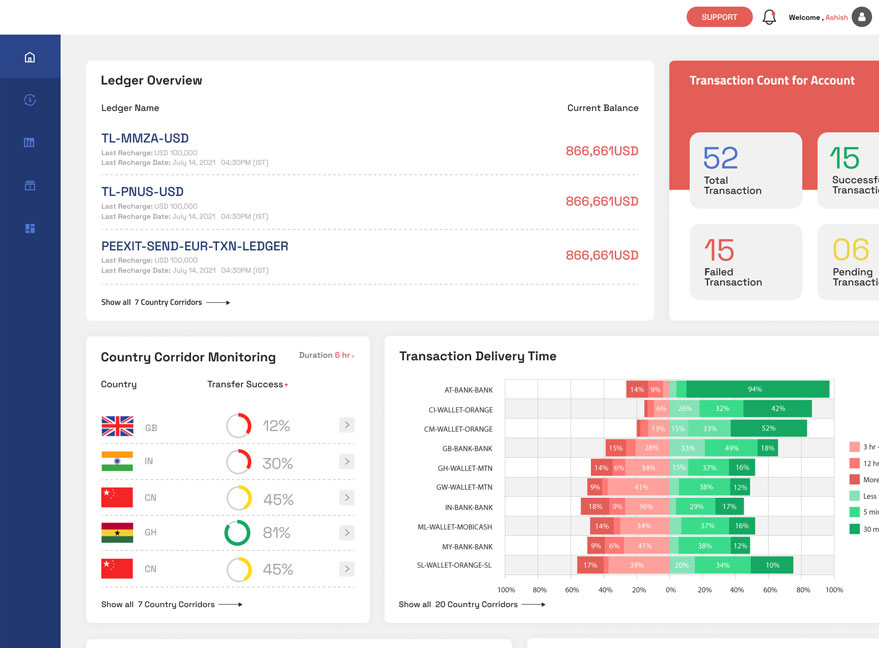This screenshot has width=879, height=648.
Task: Click the 49% bar for GB-BANK-BANK
Action: [x=732, y=448]
